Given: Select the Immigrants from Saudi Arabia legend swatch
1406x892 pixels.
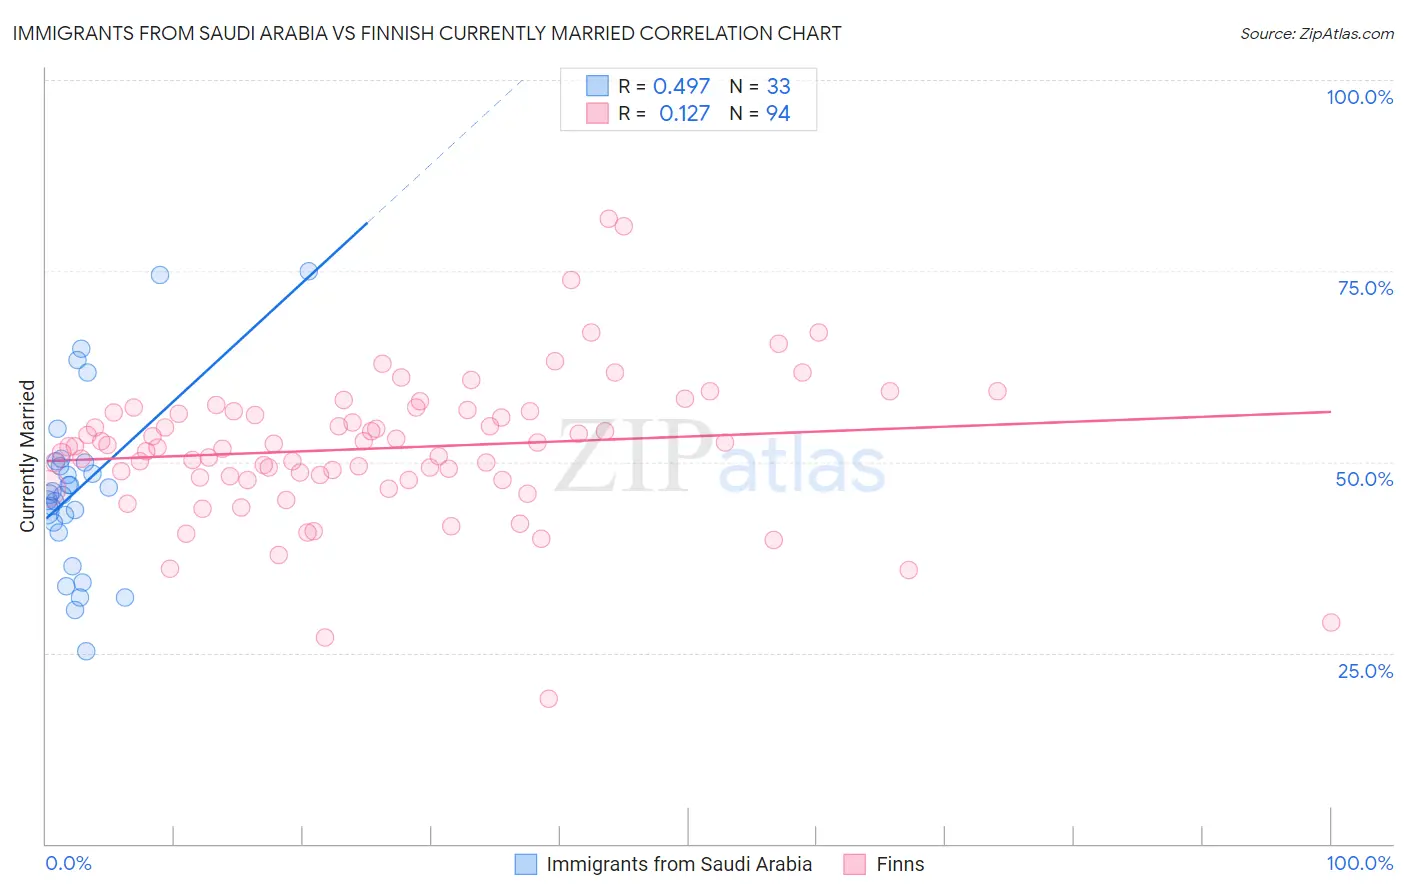Looking at the screenshot, I should click(526, 864).
